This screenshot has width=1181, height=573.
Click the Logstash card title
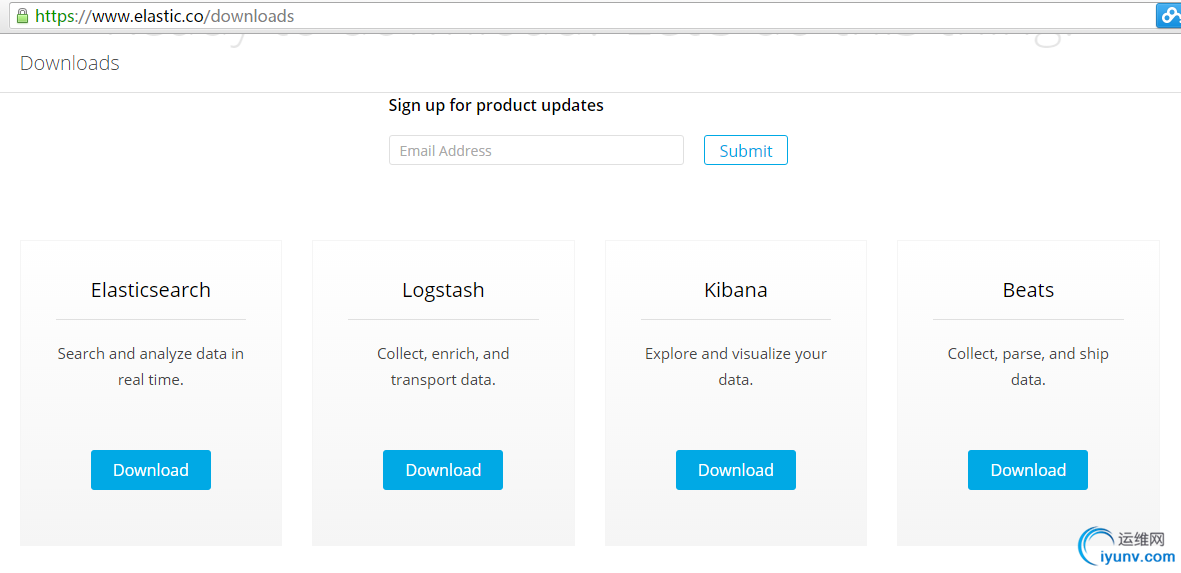[443, 290]
